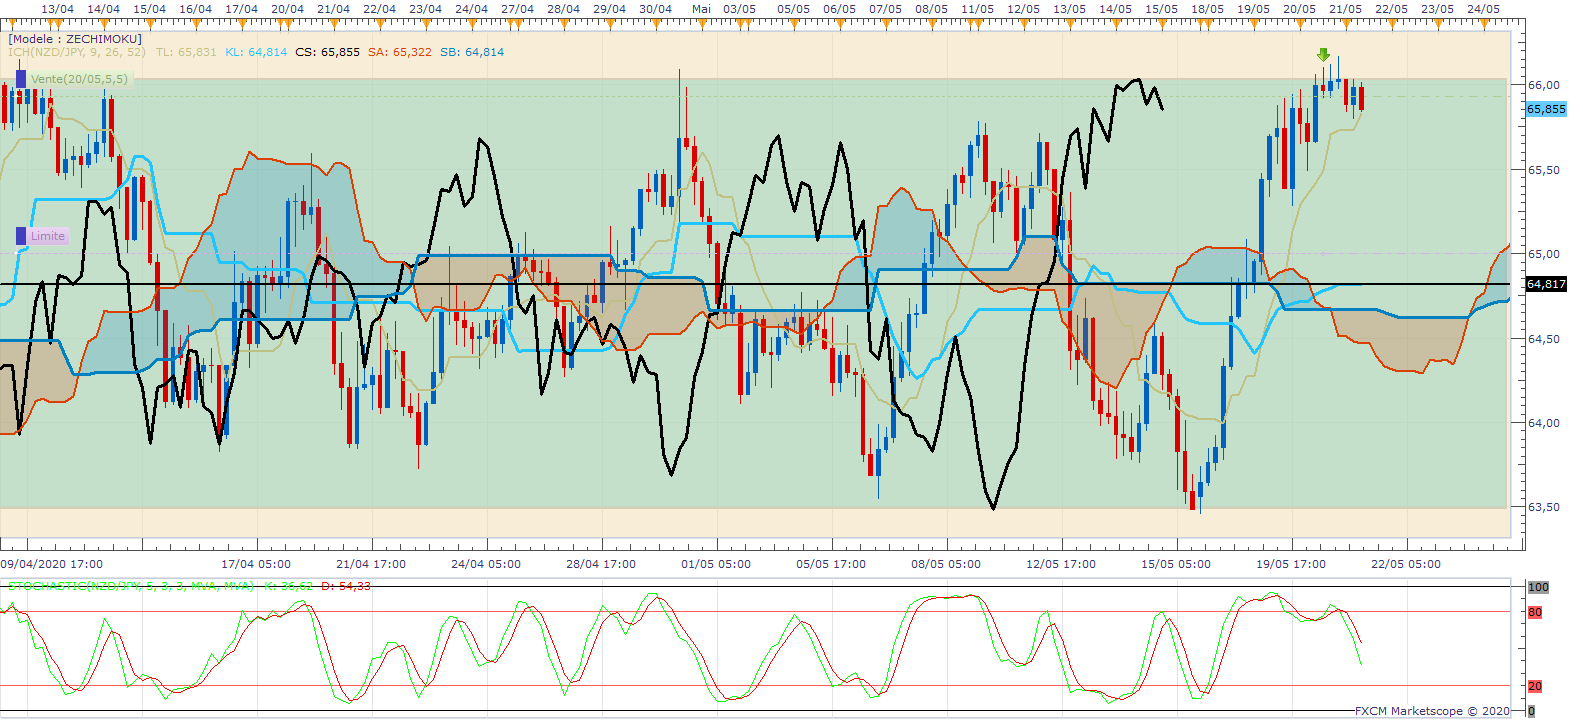
Task: Click the SB: 64,814 legend value
Action: [472, 52]
